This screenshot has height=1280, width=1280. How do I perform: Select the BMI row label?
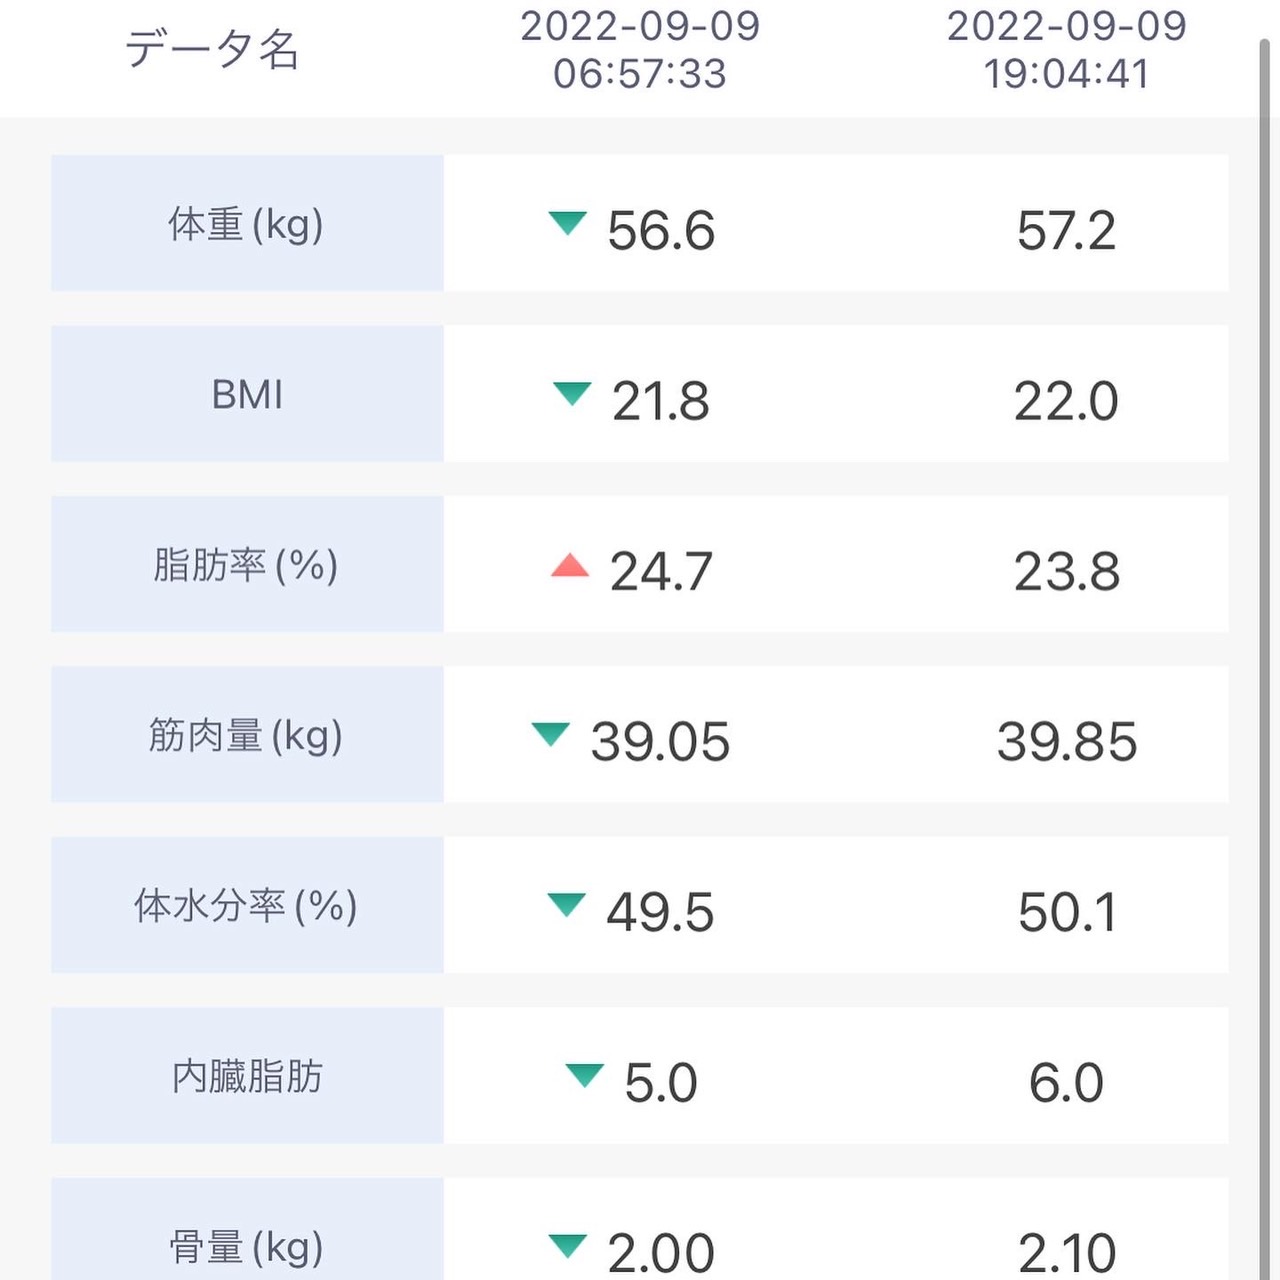coord(247,393)
